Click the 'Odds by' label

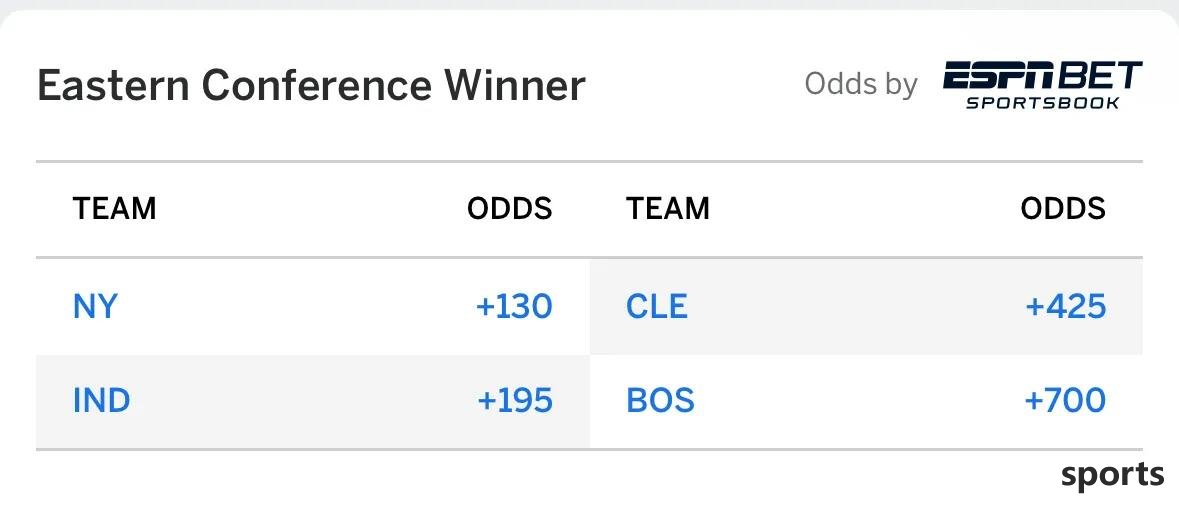[861, 83]
